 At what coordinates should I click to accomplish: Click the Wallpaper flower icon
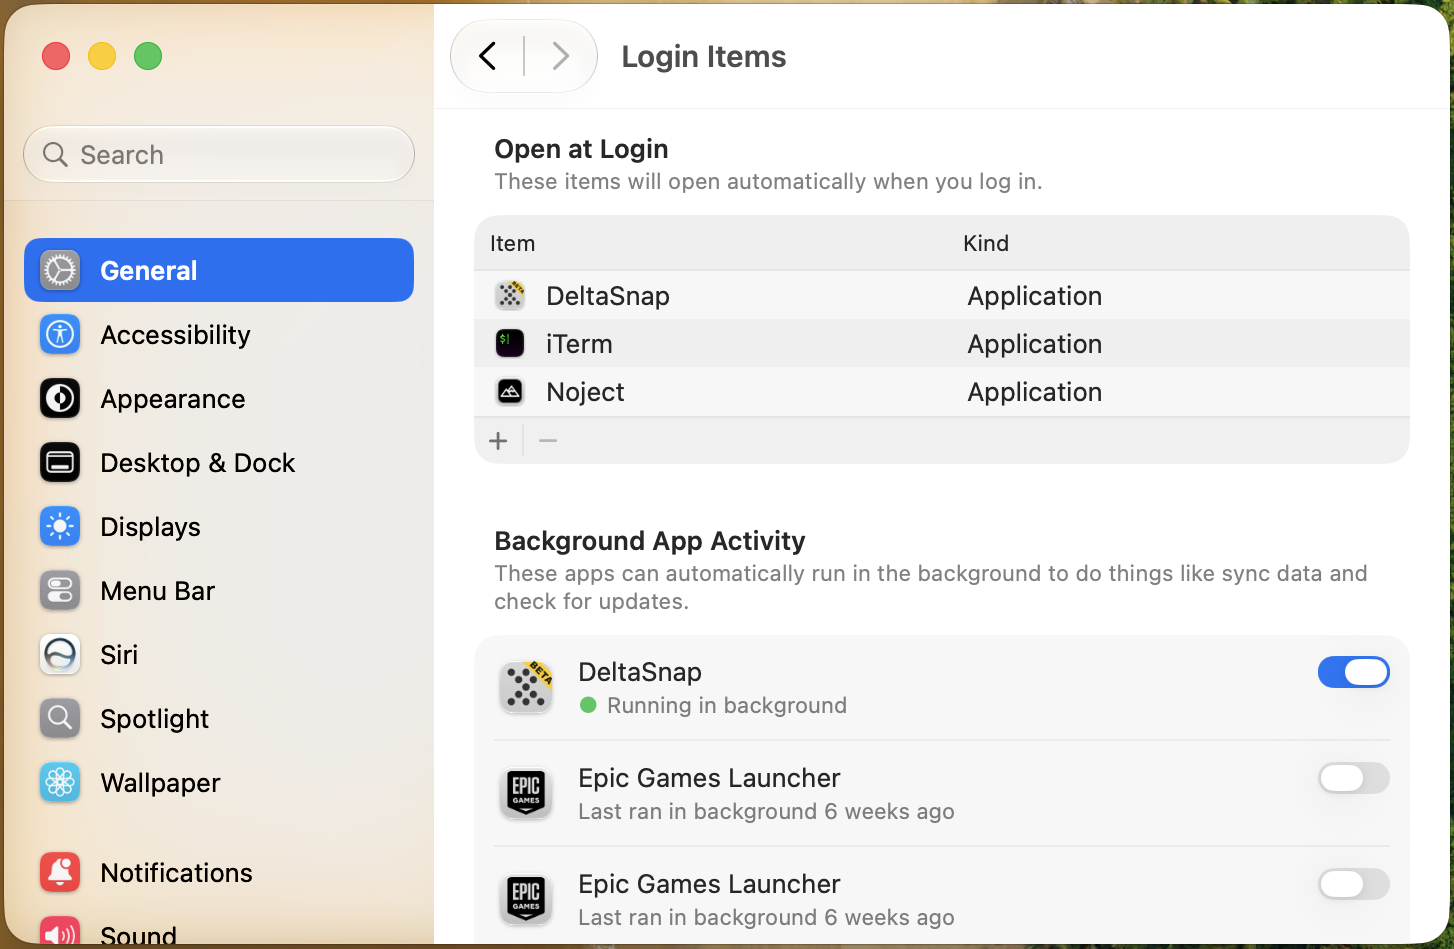[60, 782]
